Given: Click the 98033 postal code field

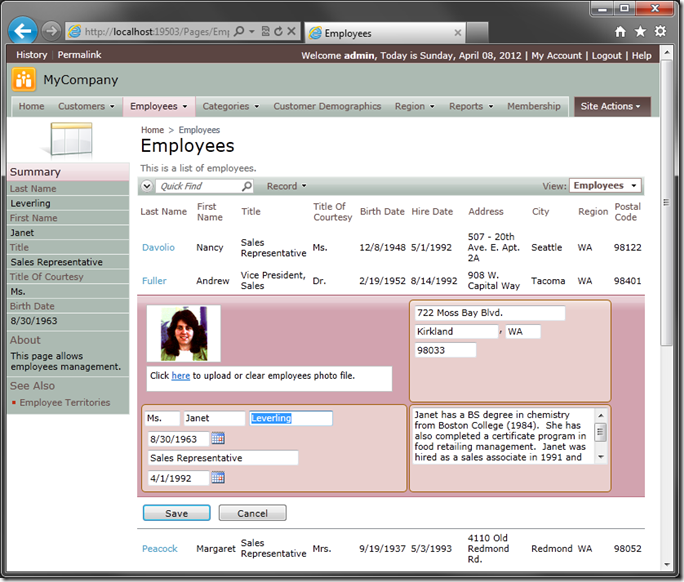Looking at the screenshot, I should point(445,350).
